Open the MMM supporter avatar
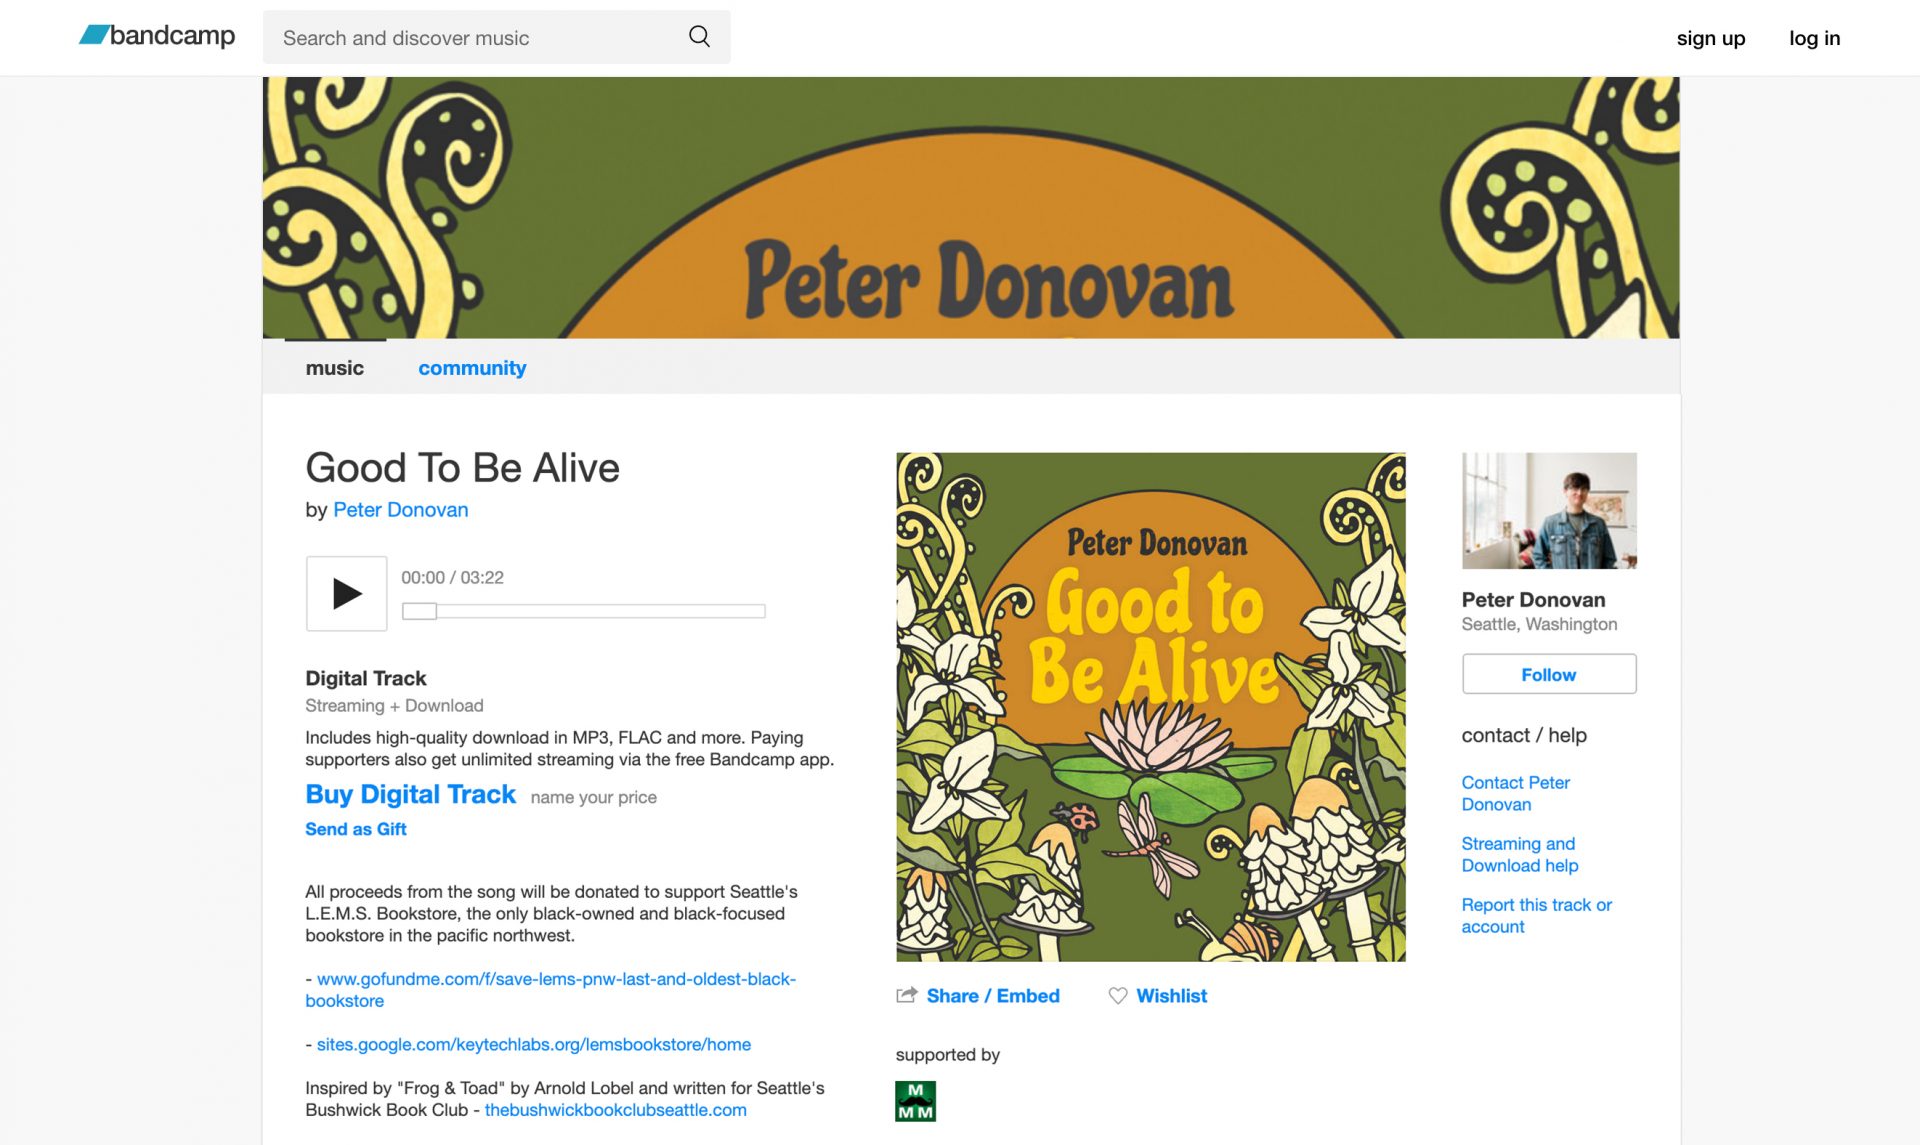 (x=915, y=1101)
